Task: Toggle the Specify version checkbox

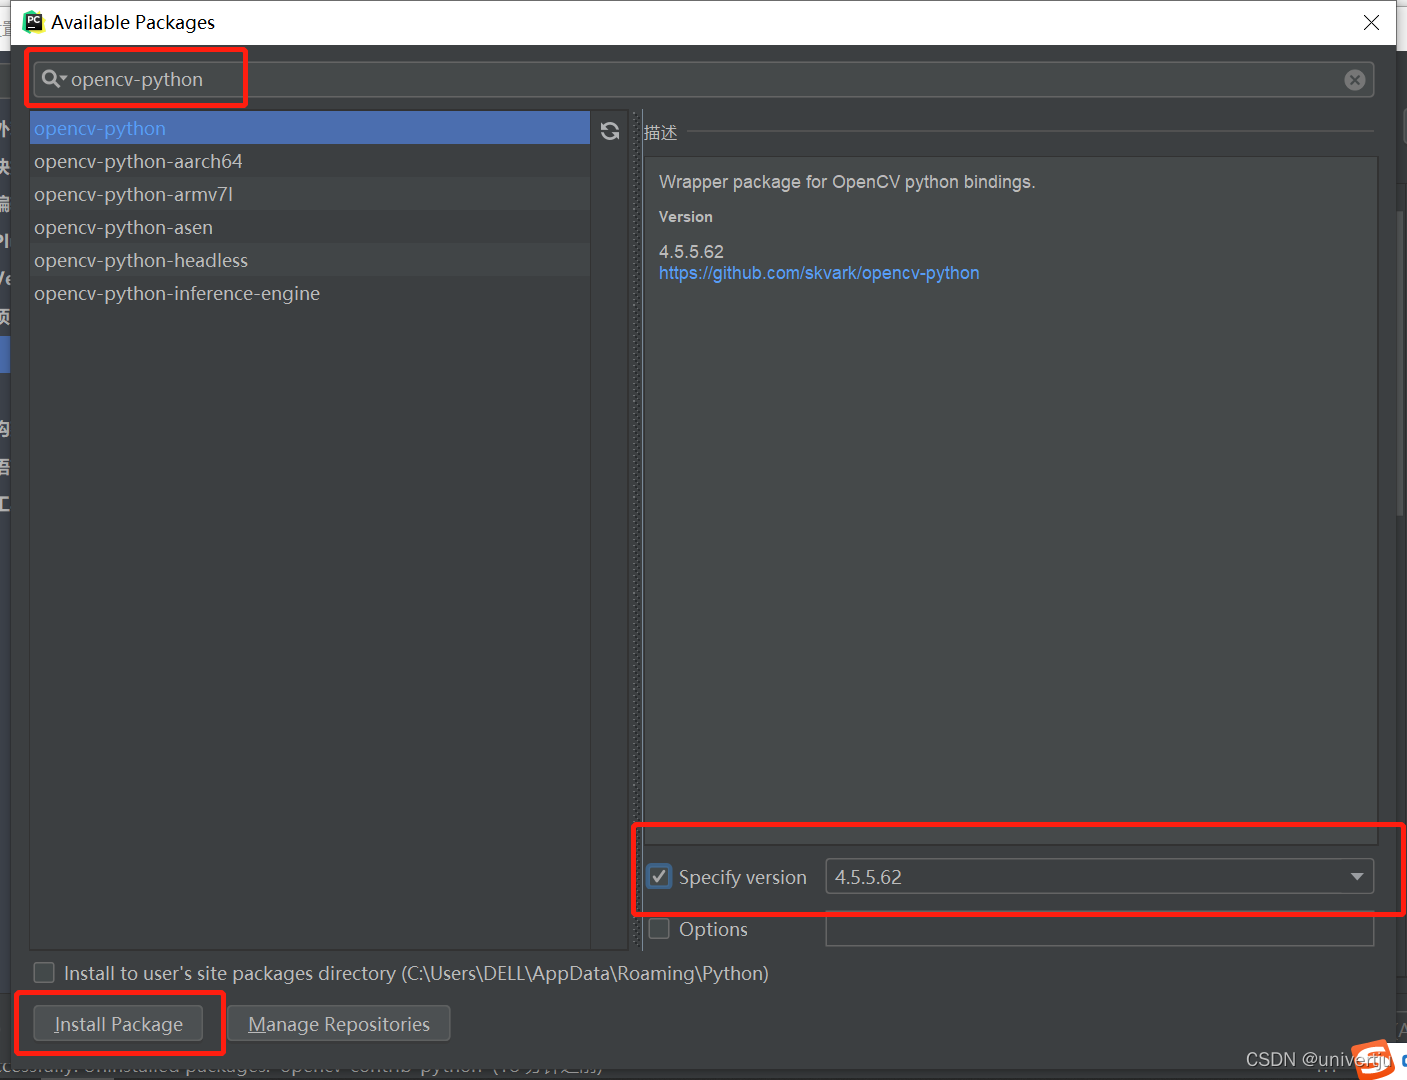Action: pyautogui.click(x=659, y=877)
